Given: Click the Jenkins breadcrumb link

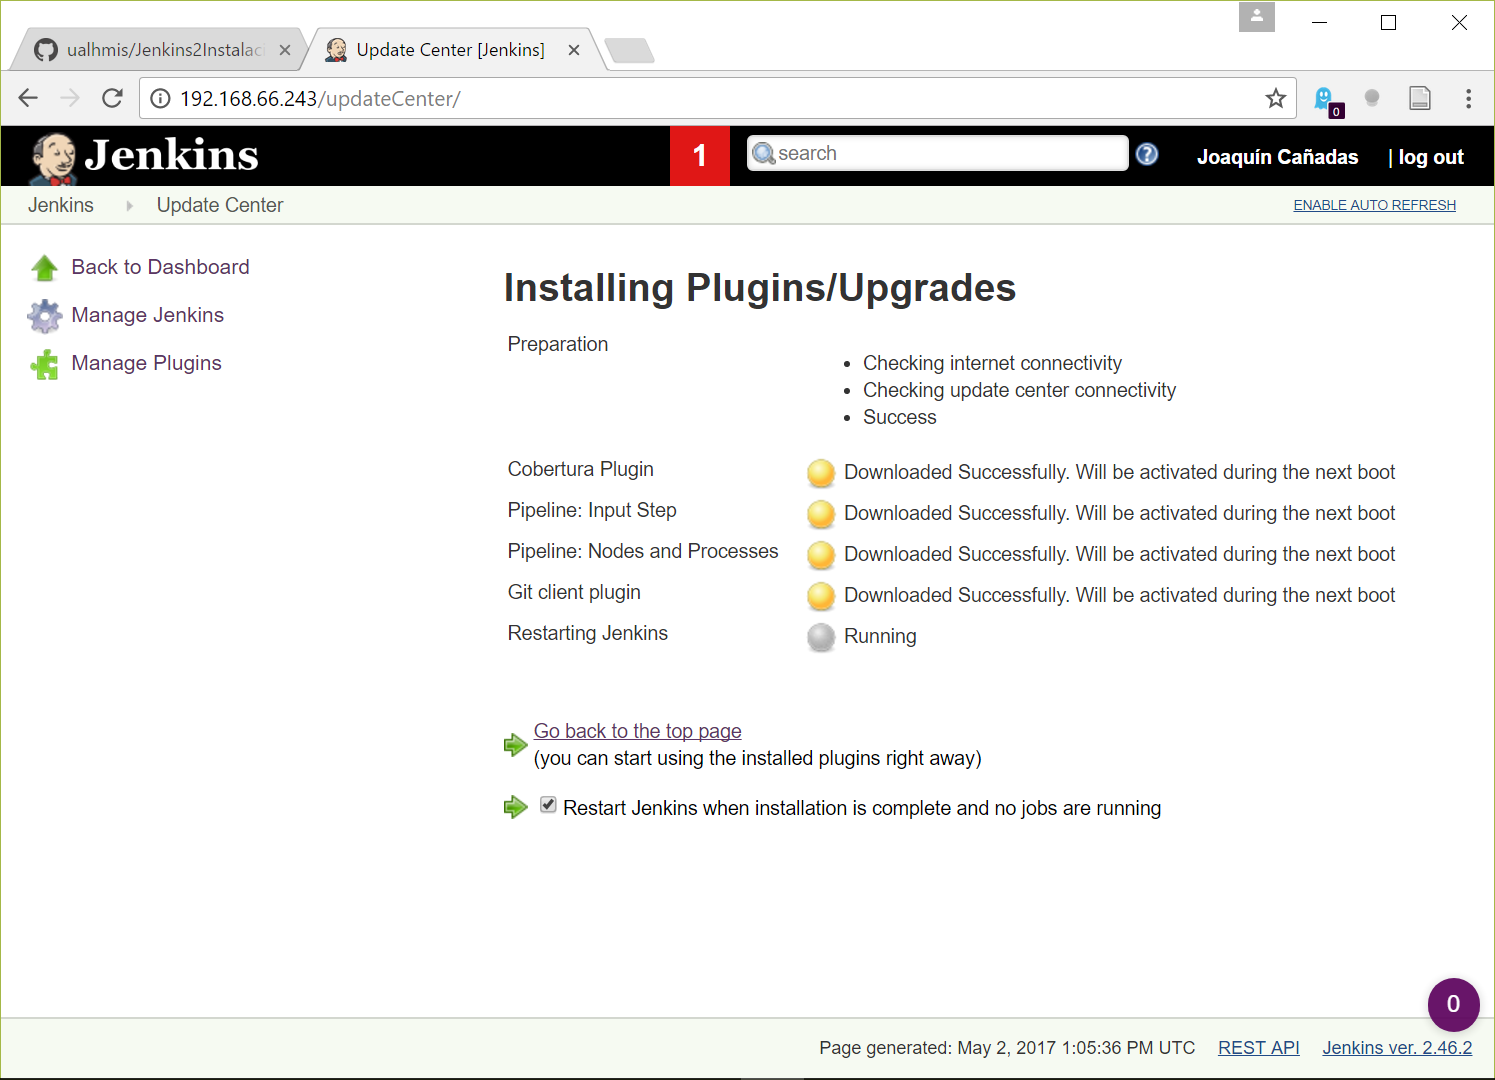Looking at the screenshot, I should [x=61, y=205].
